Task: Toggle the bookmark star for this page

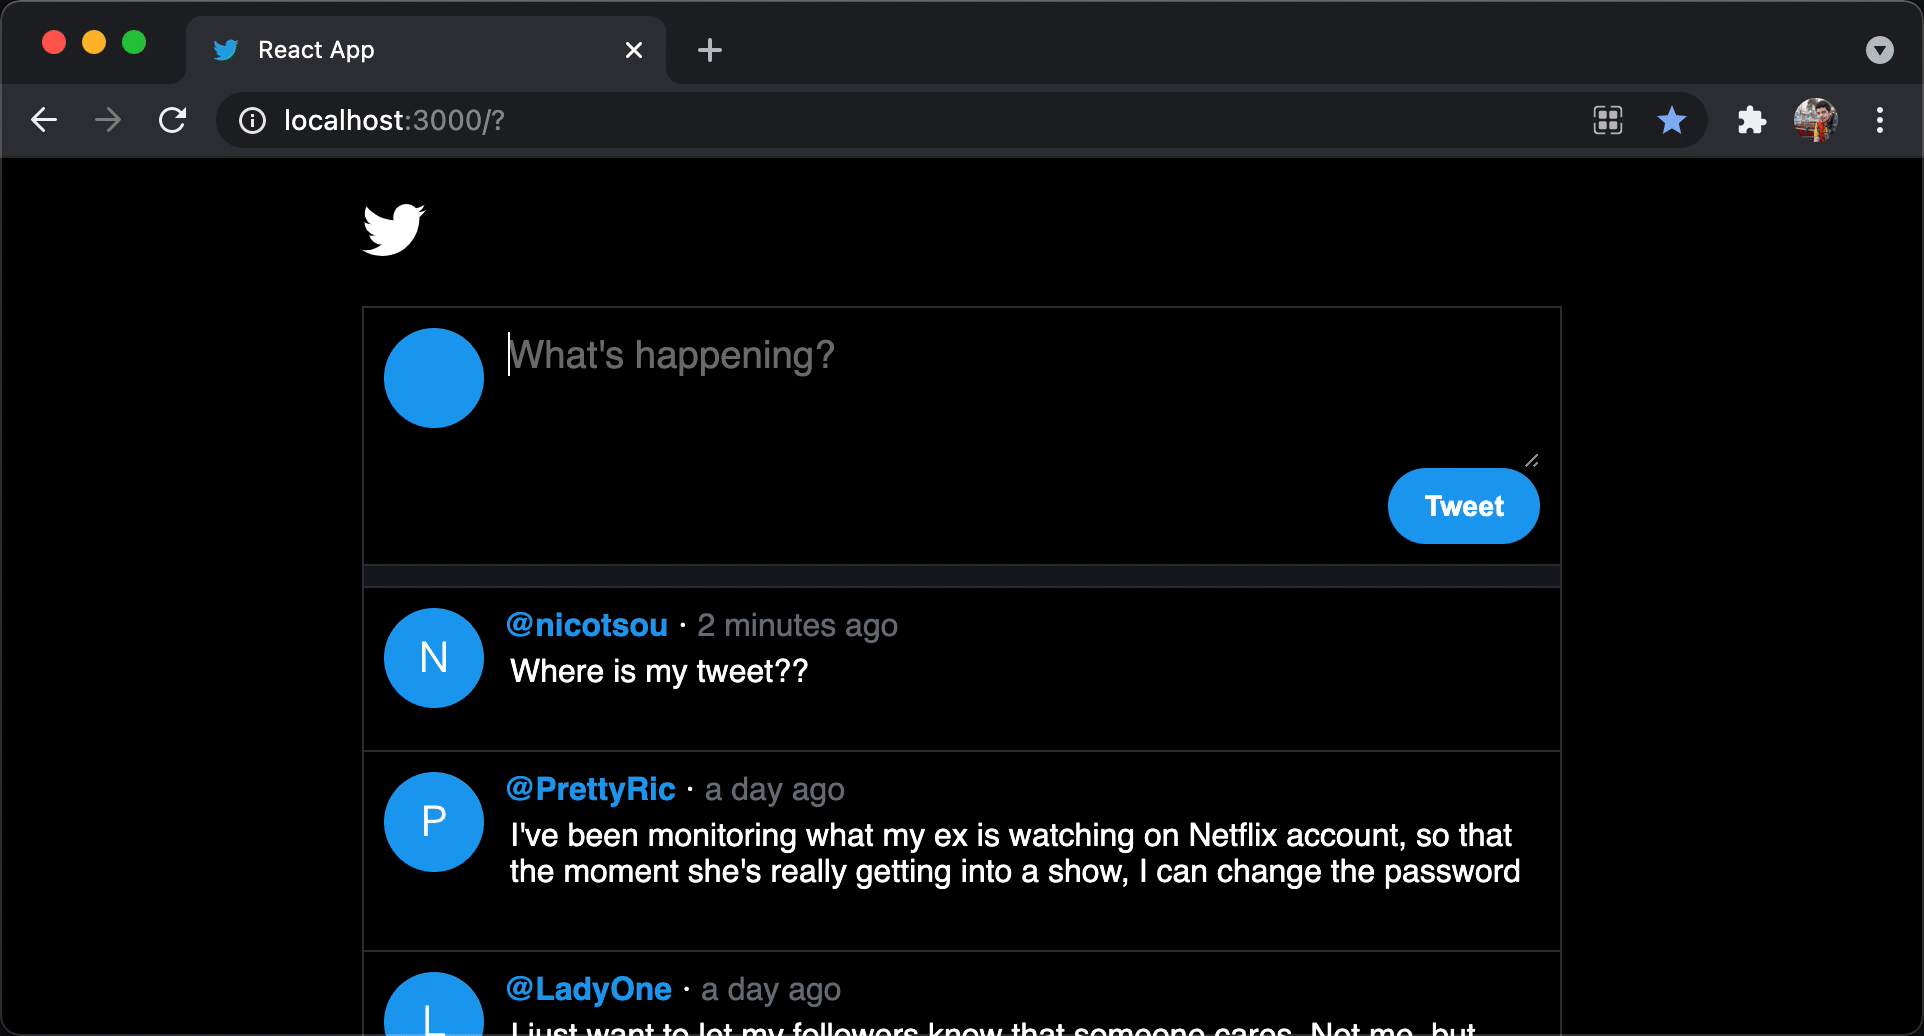Action: click(x=1671, y=120)
